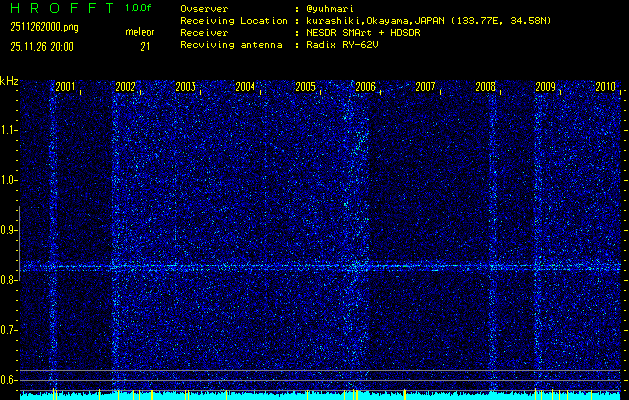The height and width of the screenshot is (400, 629).
Task: Click the HROFFT title text
Action: click(63, 8)
